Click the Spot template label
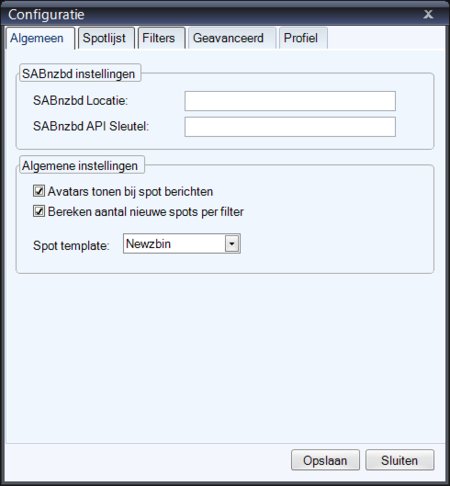The height and width of the screenshot is (486, 450). (71, 246)
